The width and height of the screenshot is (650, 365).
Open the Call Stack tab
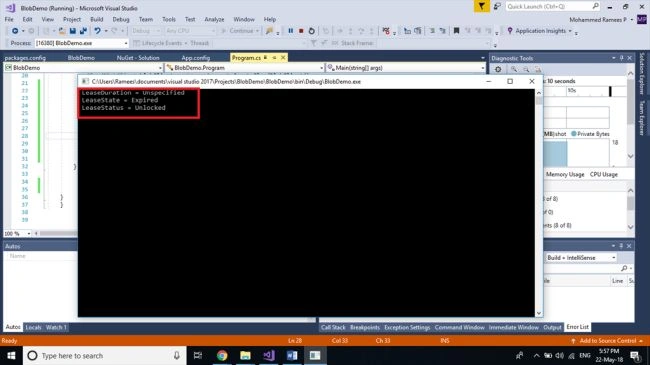pos(333,327)
